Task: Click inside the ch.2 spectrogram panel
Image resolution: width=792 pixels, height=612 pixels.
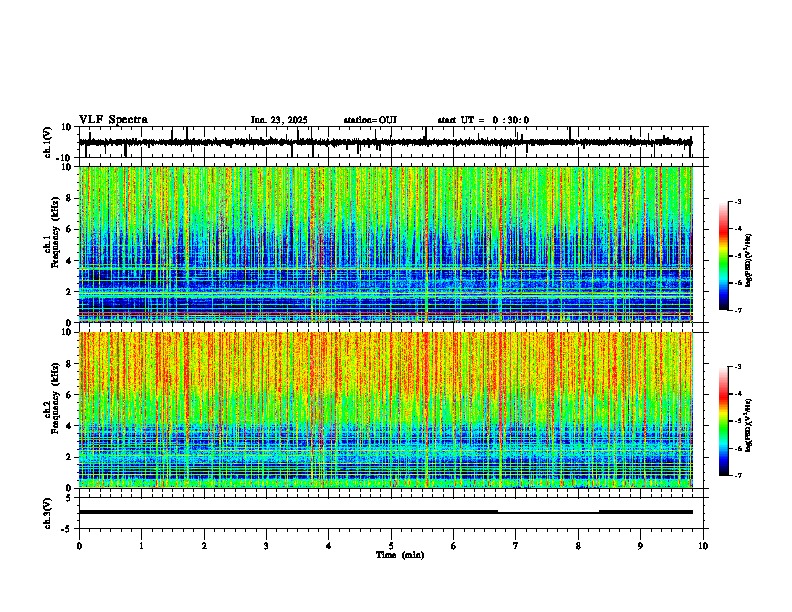Action: click(x=385, y=410)
